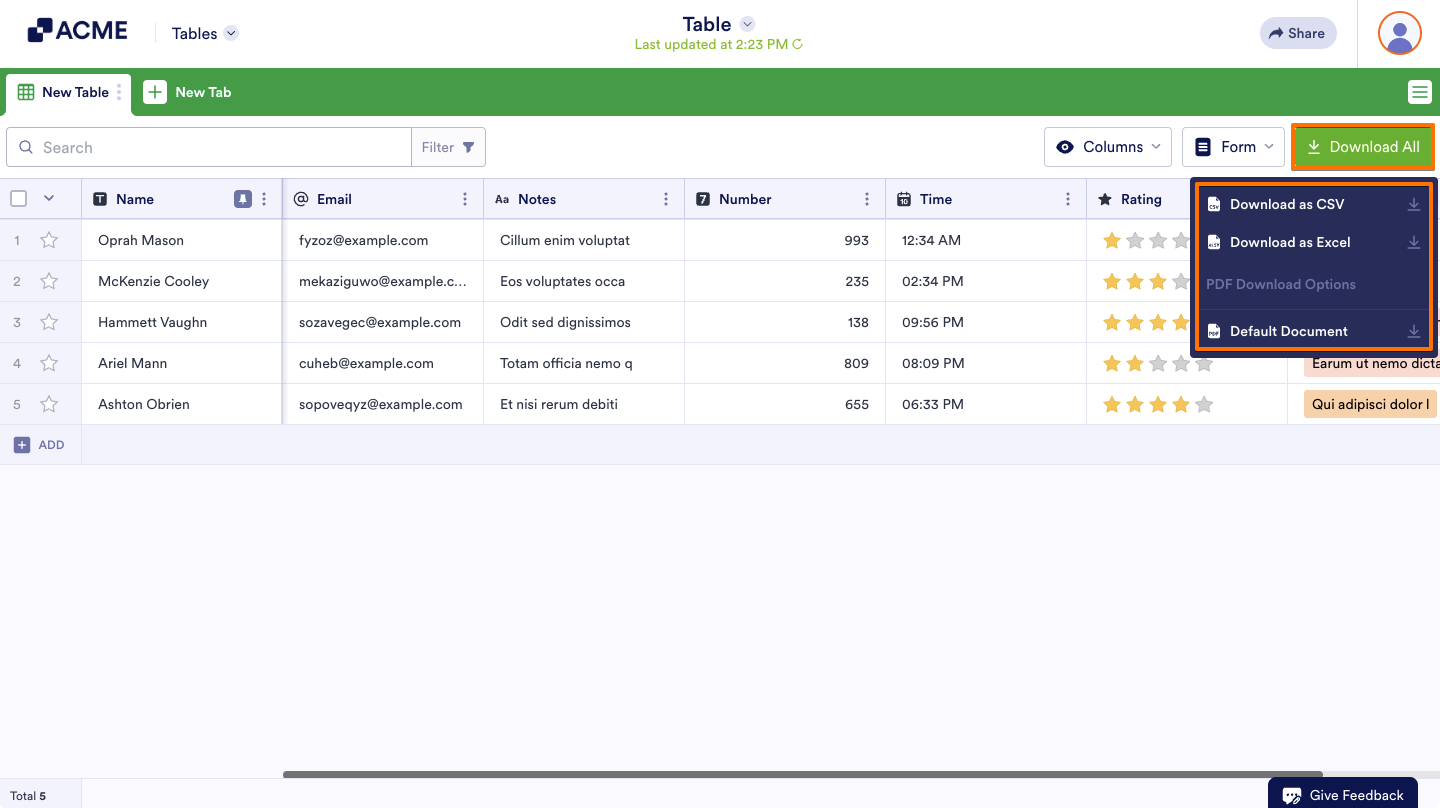Select the note 'Totam officia nemo q'
1440x808 pixels.
coord(584,363)
